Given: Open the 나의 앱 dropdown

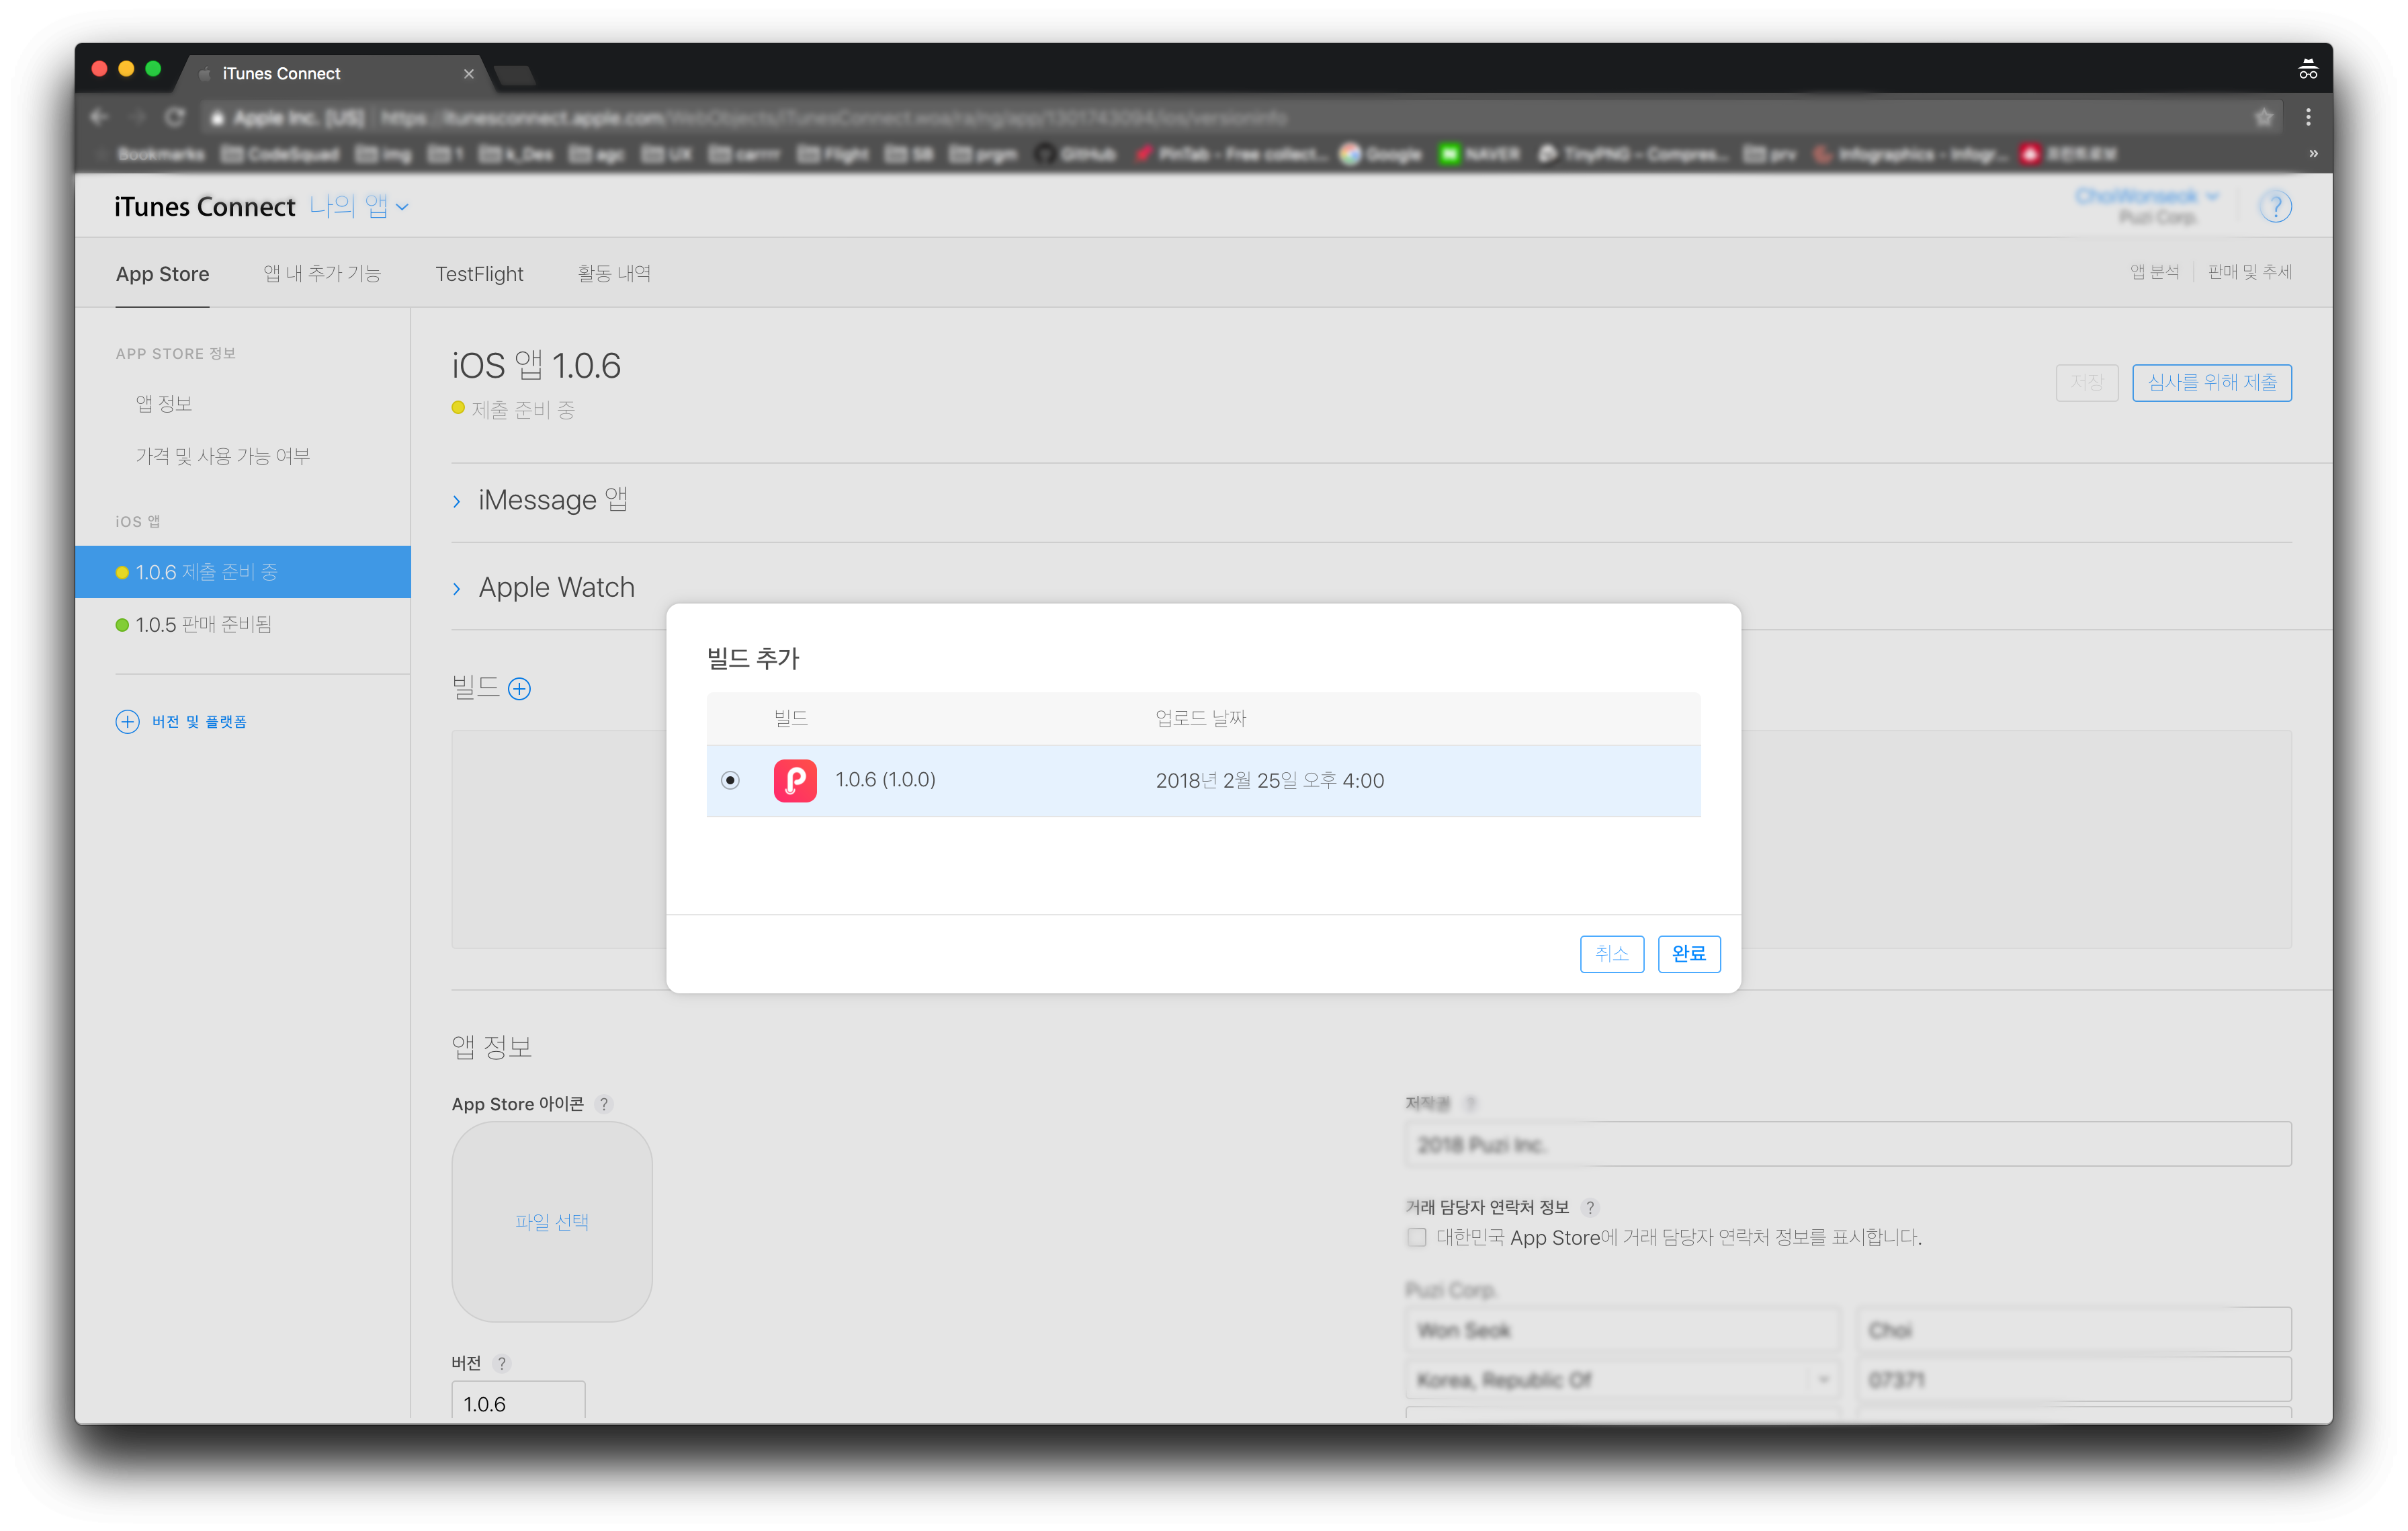Looking at the screenshot, I should tap(359, 206).
